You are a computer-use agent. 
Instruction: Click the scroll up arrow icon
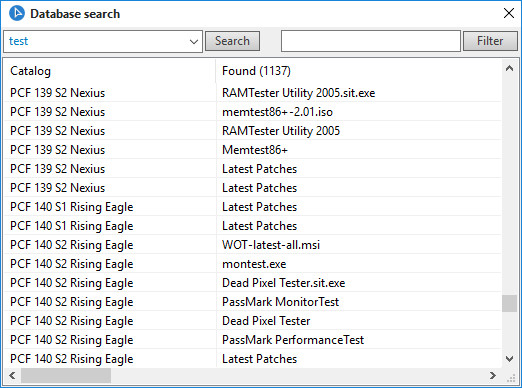509,68
